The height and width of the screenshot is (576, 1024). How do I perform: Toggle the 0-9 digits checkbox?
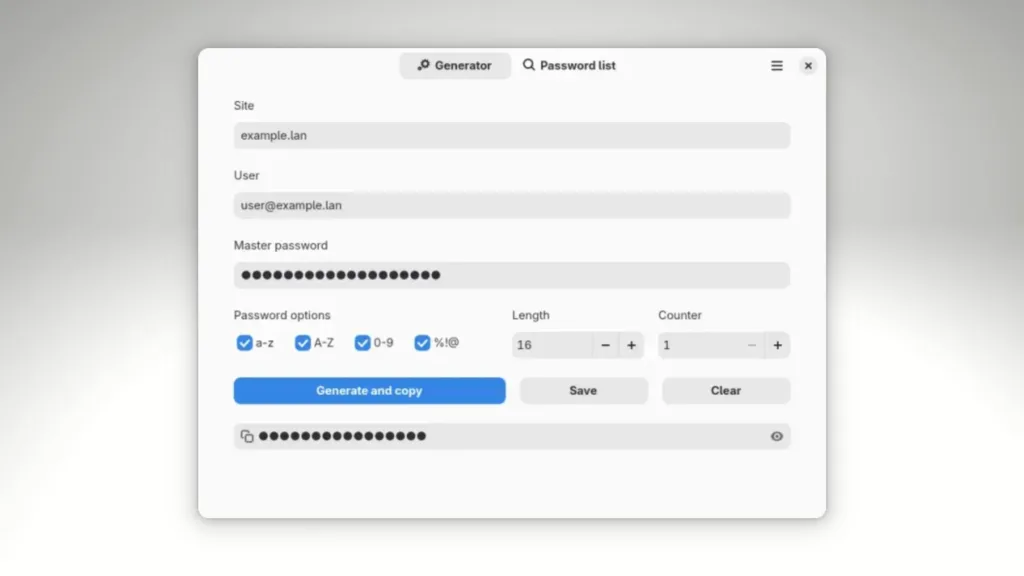(x=362, y=343)
